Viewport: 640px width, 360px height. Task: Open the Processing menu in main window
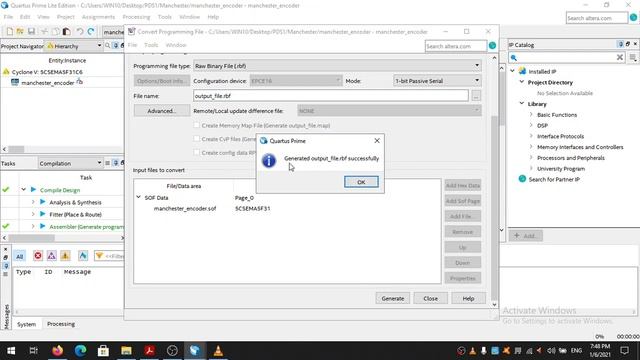tap(136, 17)
